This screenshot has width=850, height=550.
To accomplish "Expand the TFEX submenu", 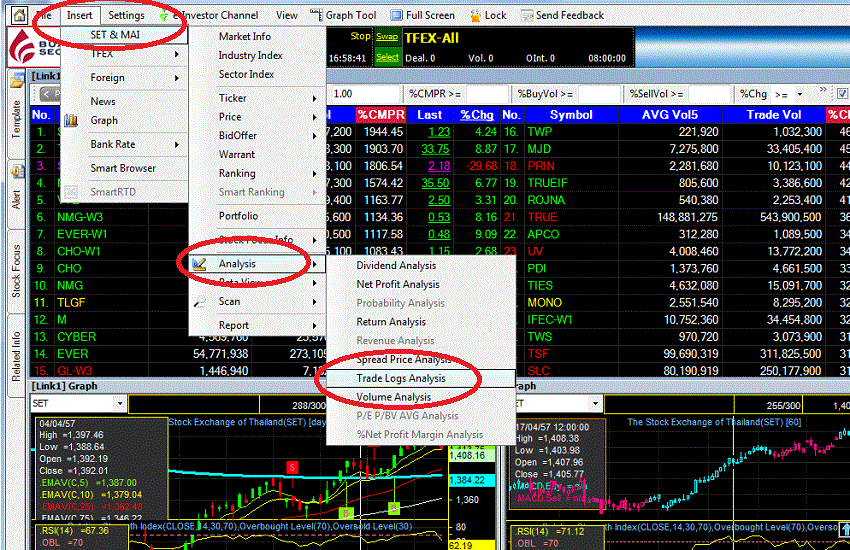I will click(124, 54).
